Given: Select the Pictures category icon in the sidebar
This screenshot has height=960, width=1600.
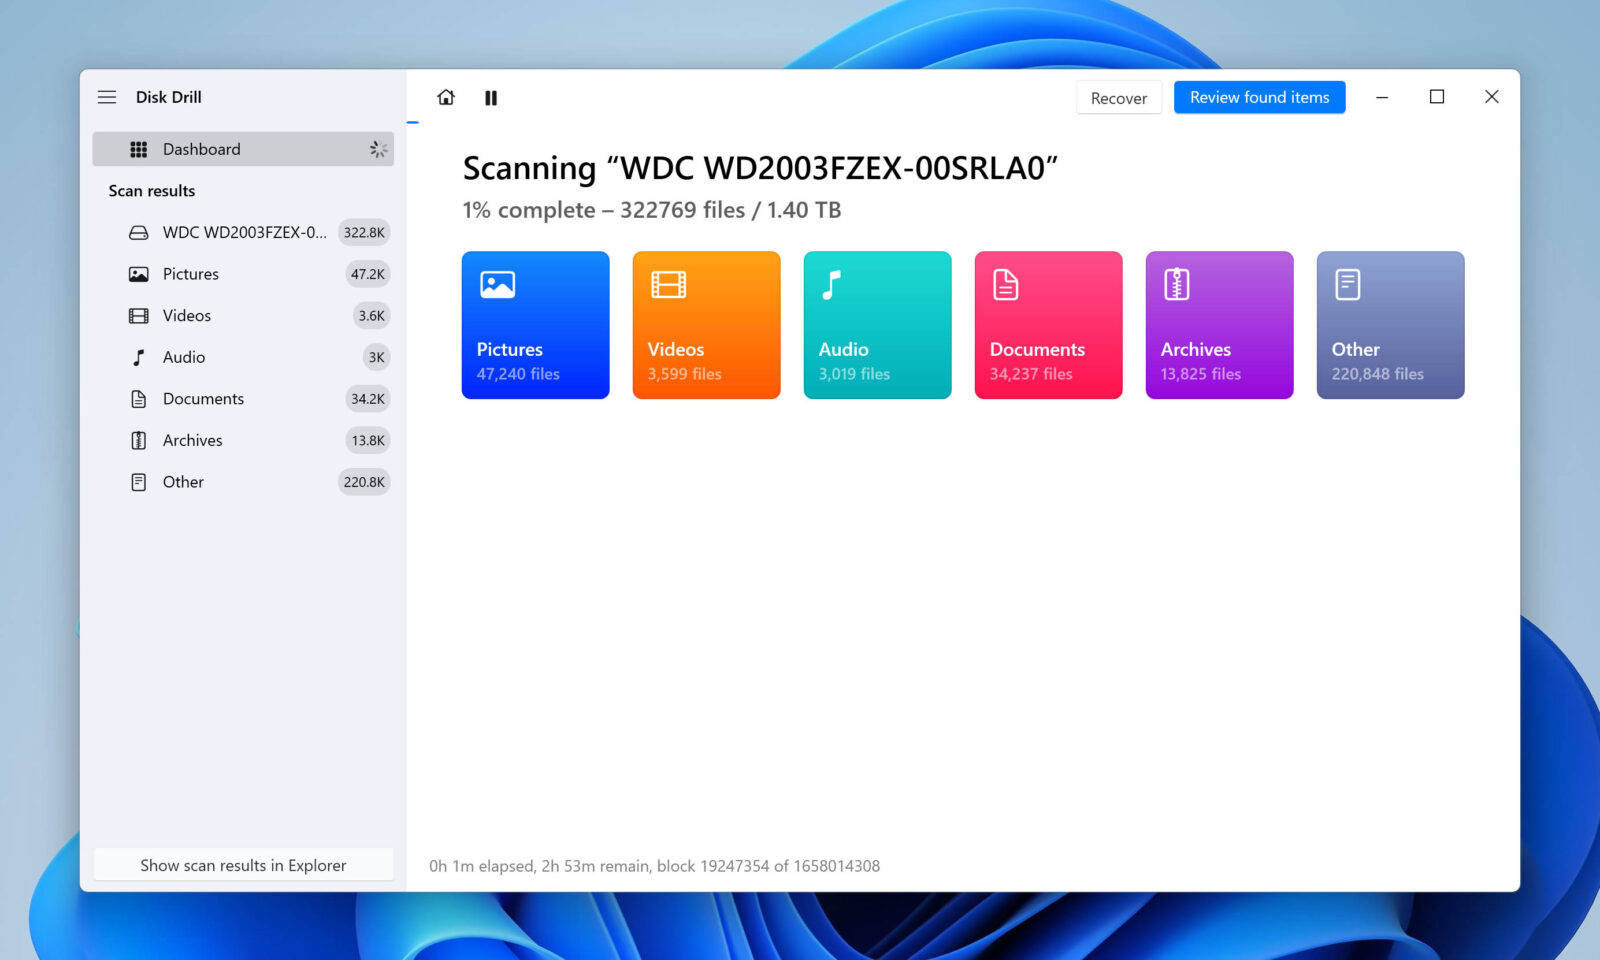Looking at the screenshot, I should pos(138,273).
